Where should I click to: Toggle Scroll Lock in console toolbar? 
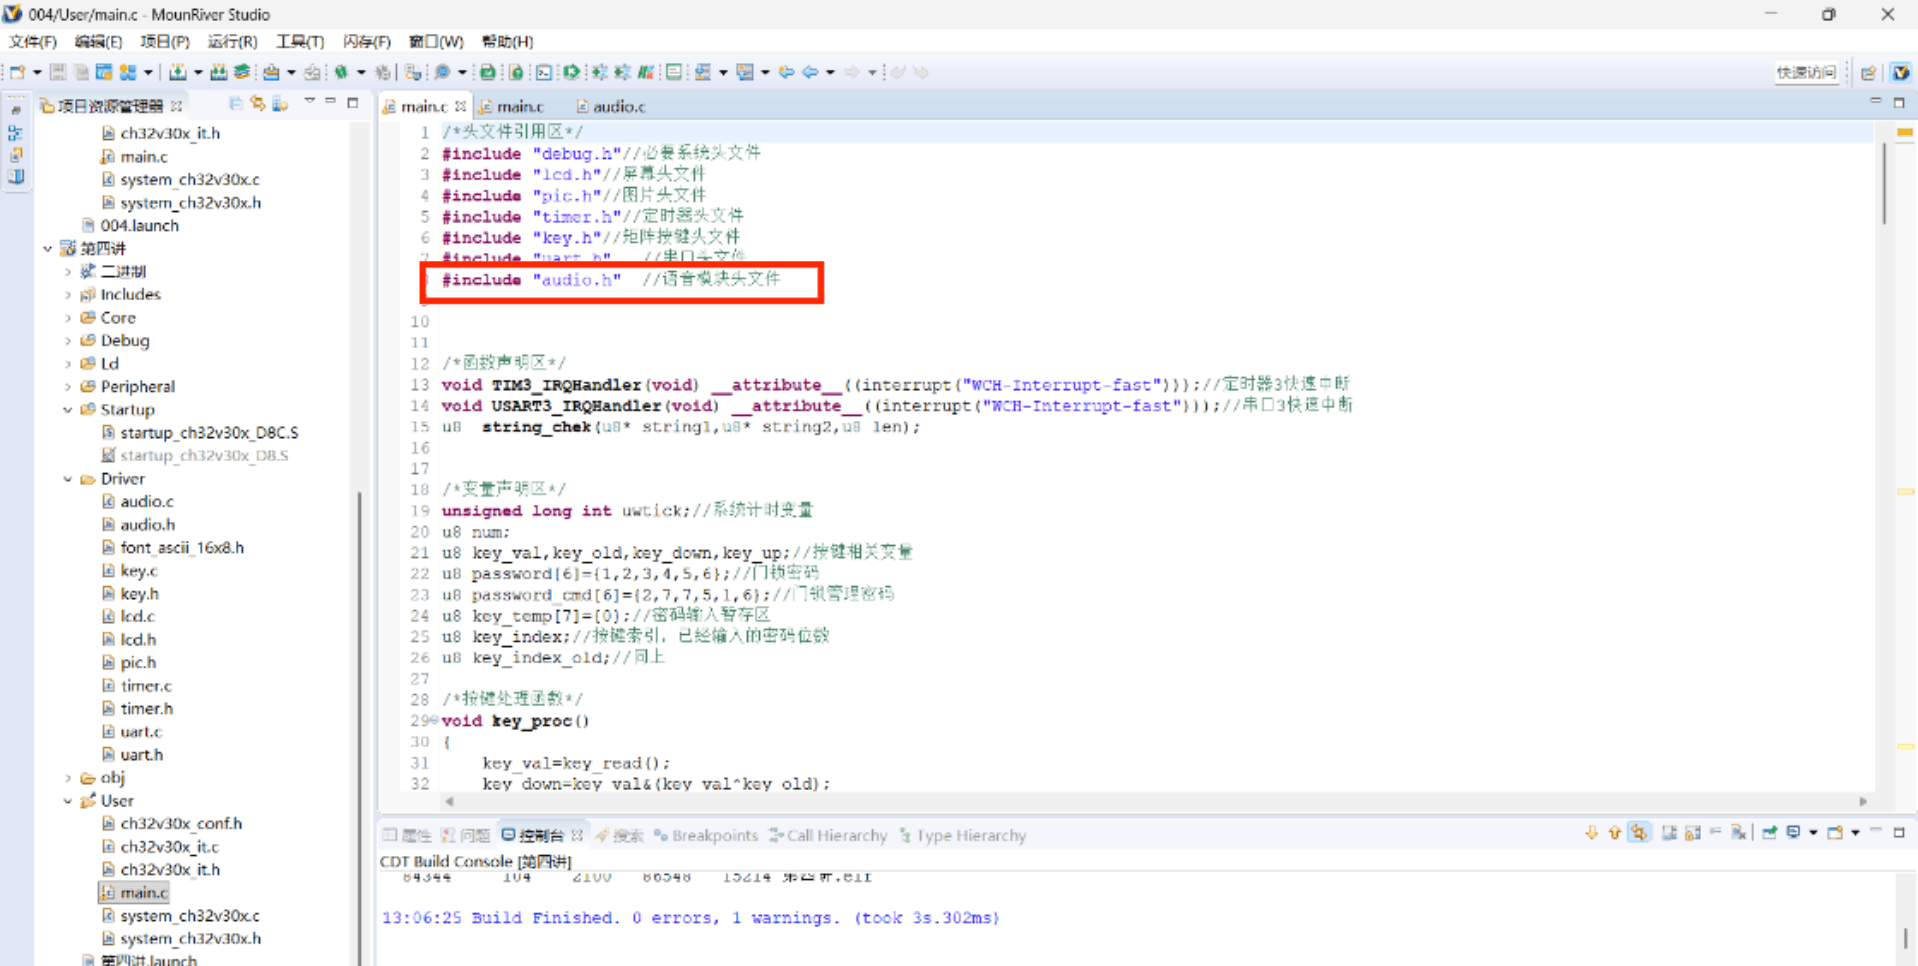1692,833
